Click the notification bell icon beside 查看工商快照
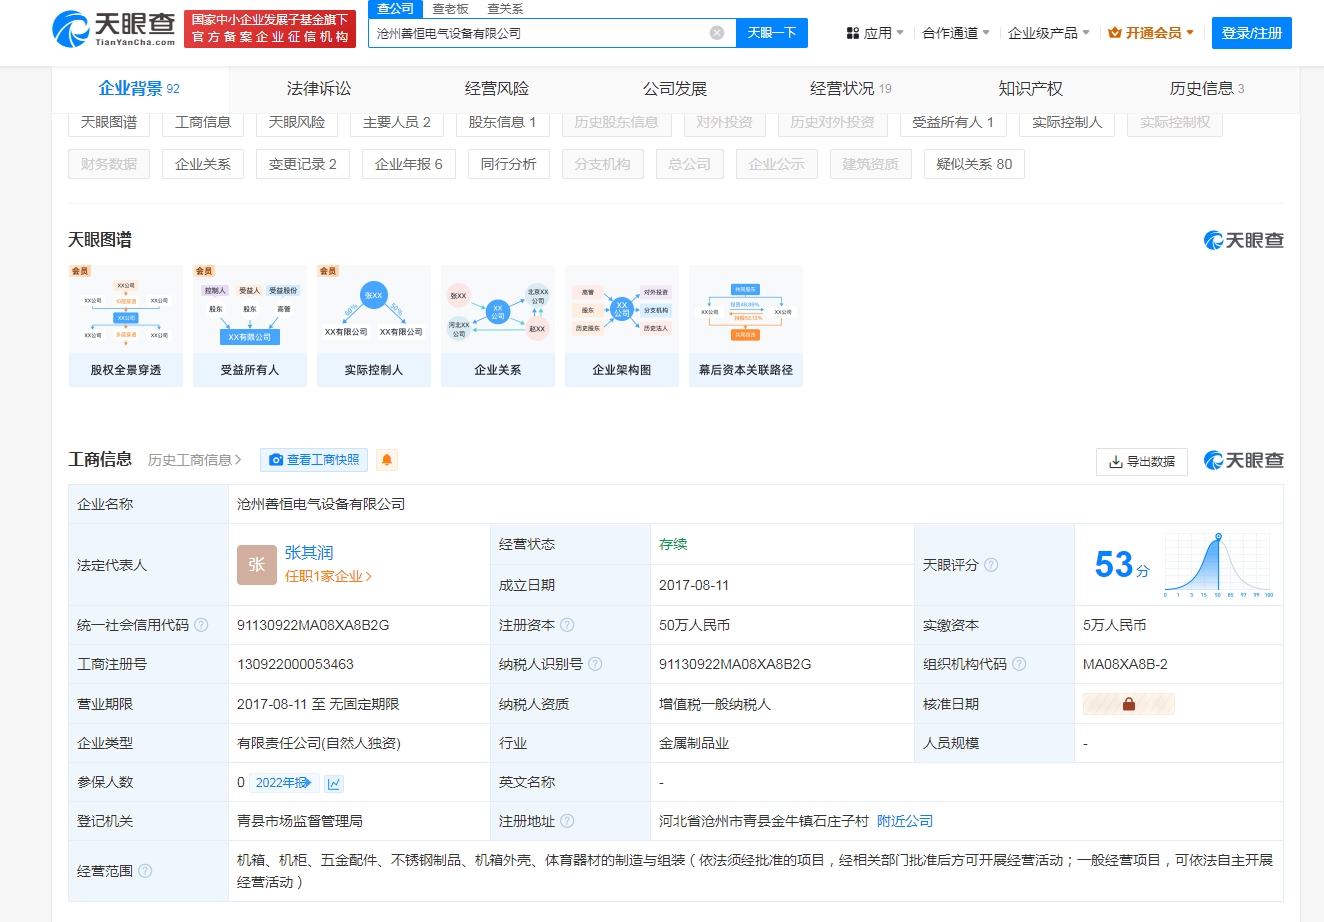Screen dimensions: 1324x922 coord(387,460)
